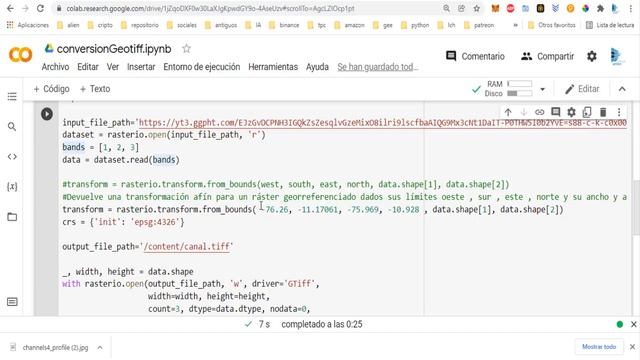This screenshot has height=360, width=640.
Task: Click the Colab logo
Action: pyautogui.click(x=20, y=55)
